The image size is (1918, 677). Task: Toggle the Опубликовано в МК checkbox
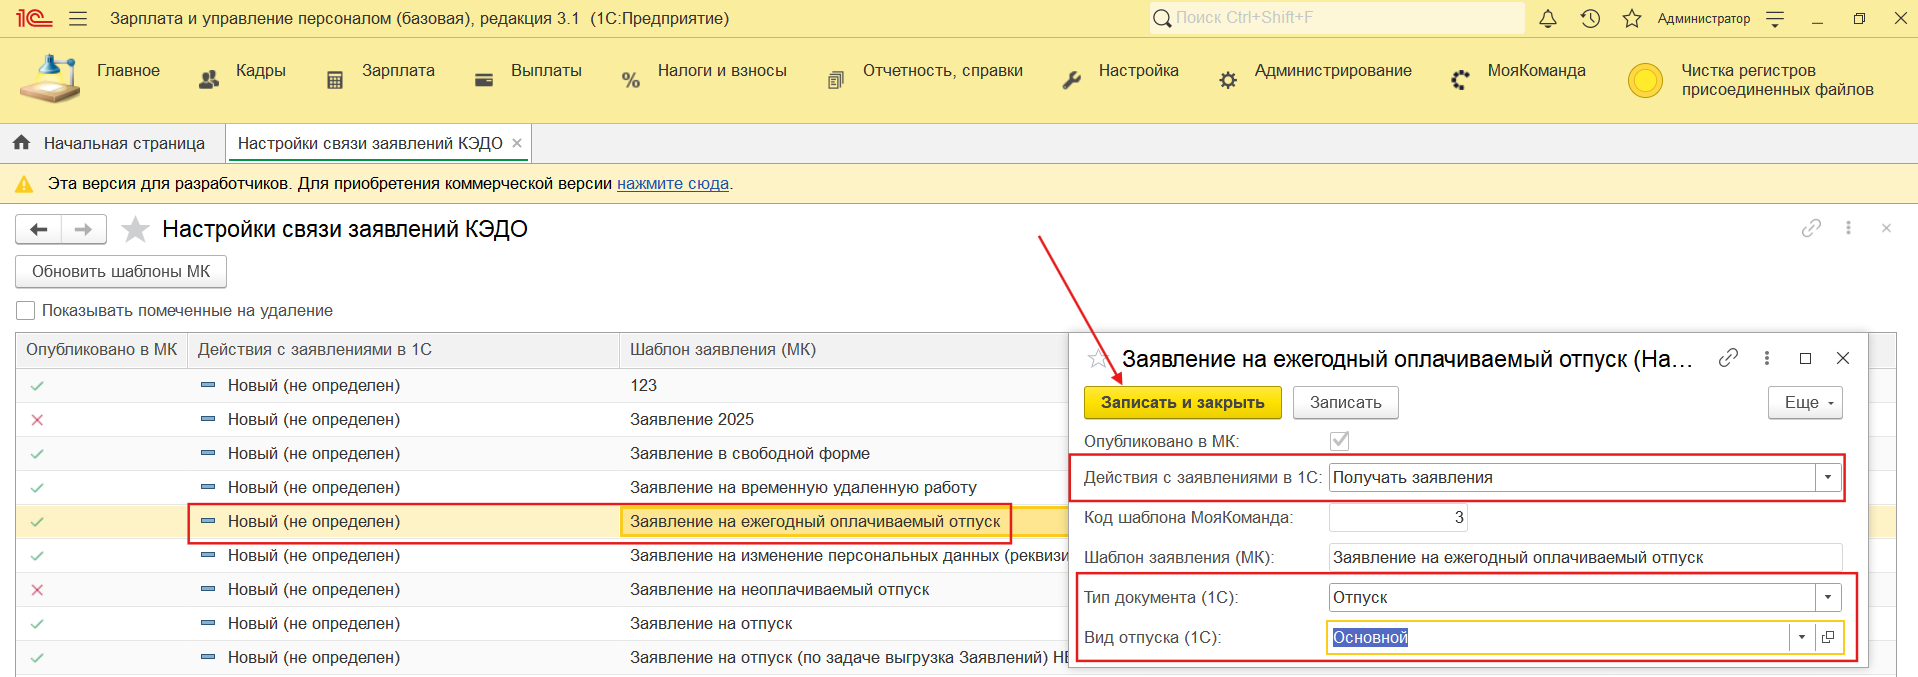click(x=1340, y=441)
